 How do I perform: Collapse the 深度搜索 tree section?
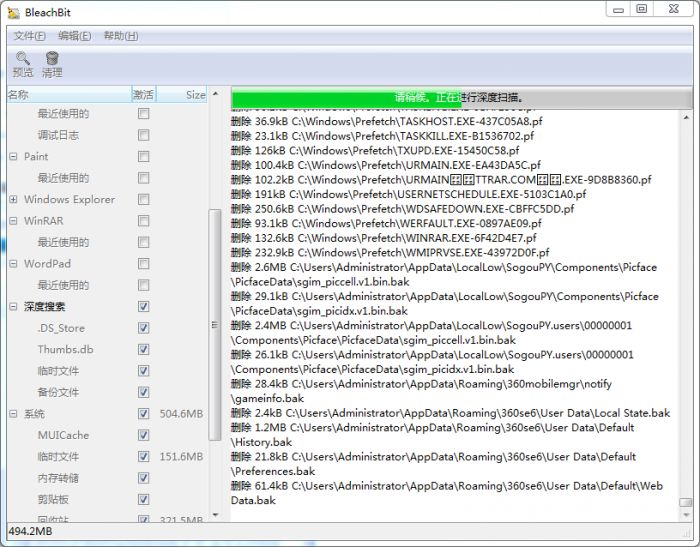click(x=13, y=307)
